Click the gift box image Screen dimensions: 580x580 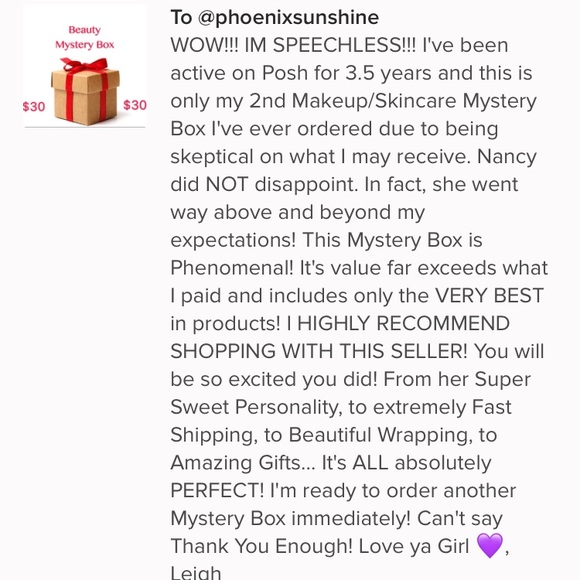[85, 92]
